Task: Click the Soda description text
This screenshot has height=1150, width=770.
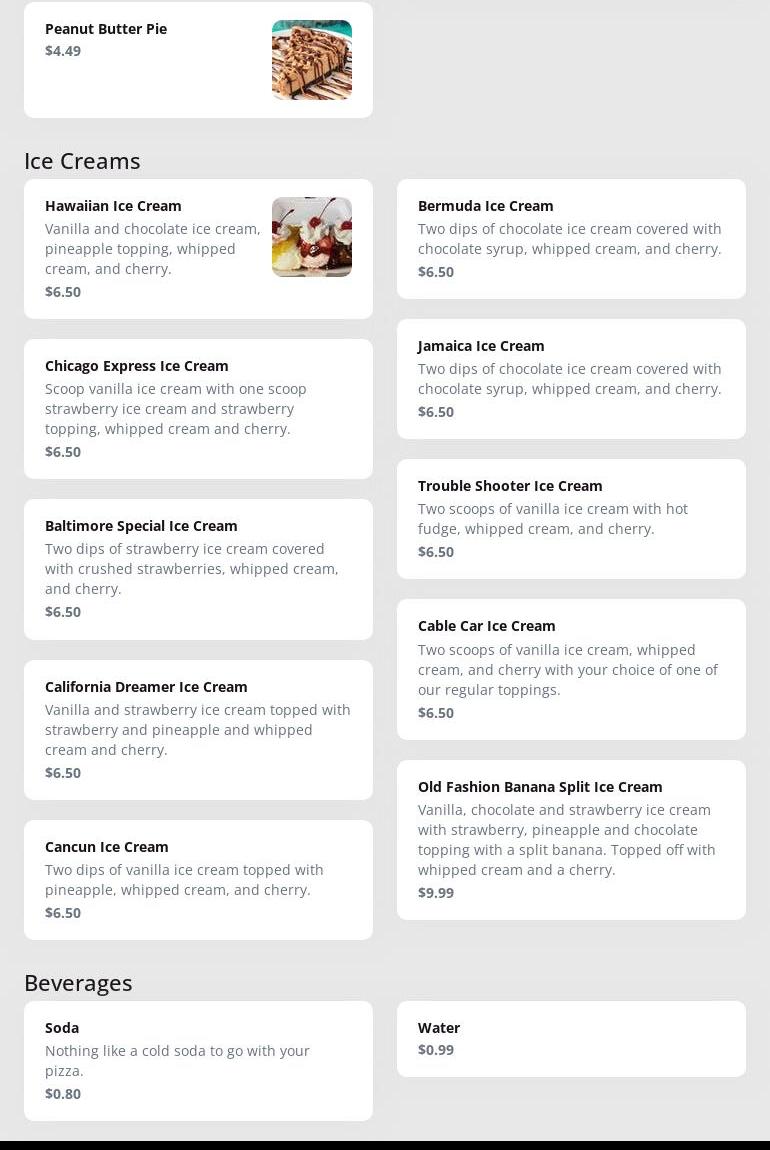Action: [177, 1061]
